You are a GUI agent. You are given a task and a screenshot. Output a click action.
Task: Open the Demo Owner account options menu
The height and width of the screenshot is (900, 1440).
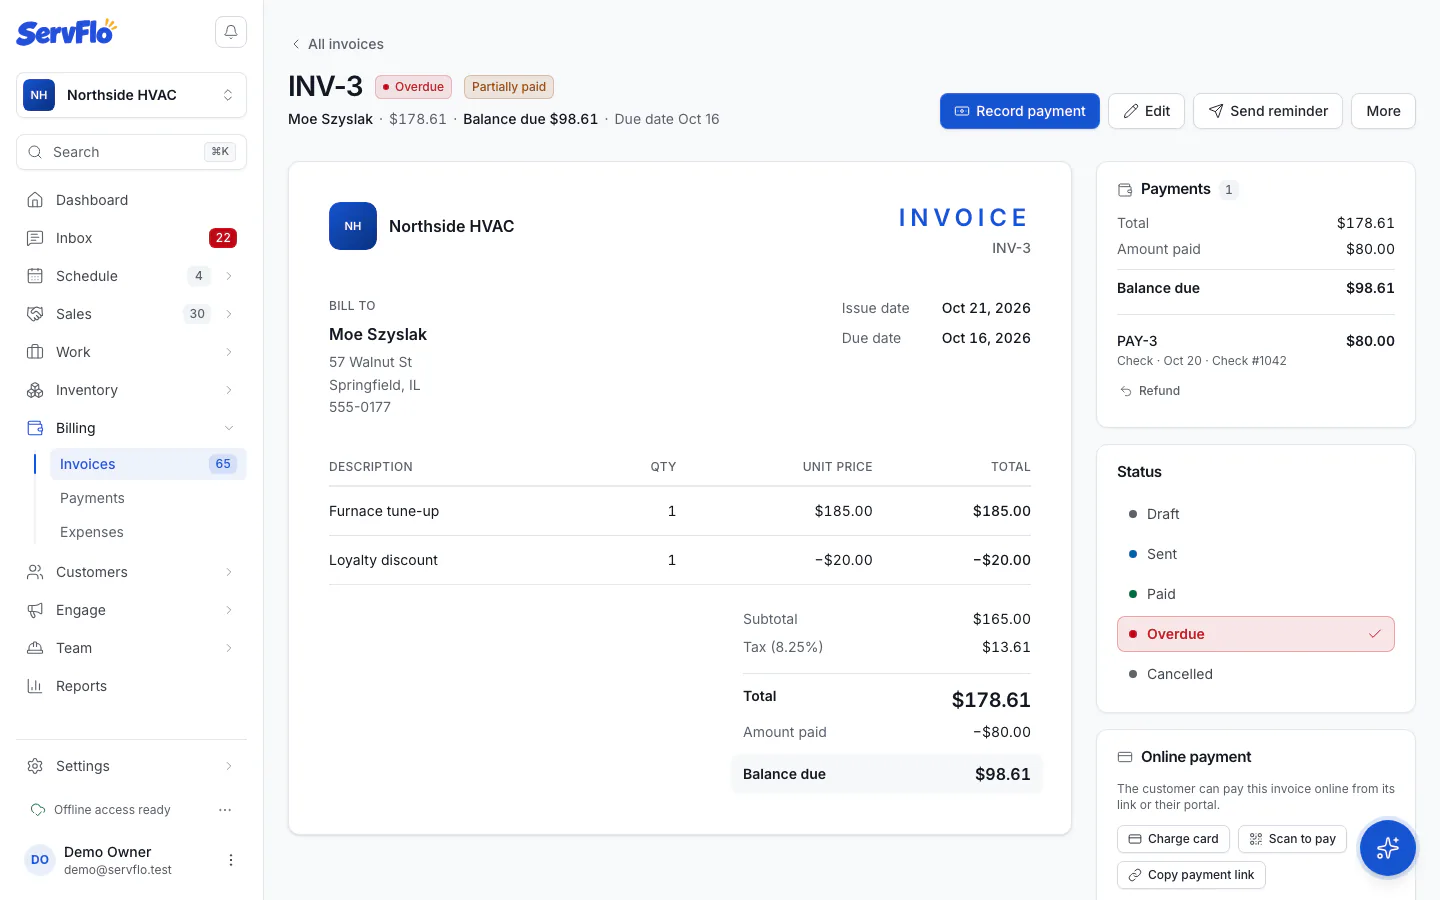pyautogui.click(x=231, y=860)
